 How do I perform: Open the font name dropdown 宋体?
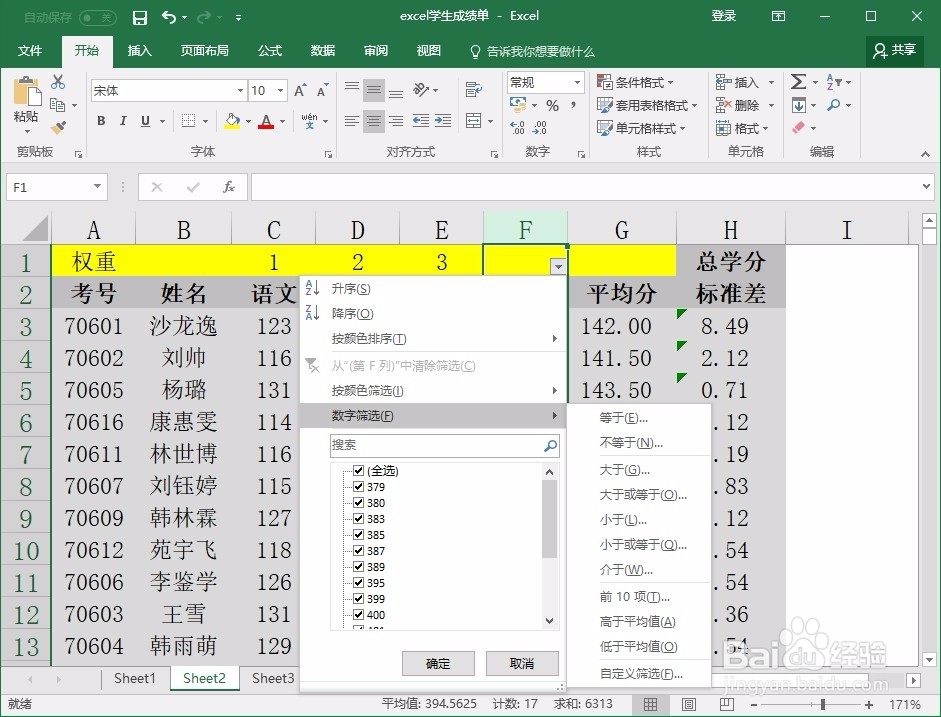coord(240,91)
